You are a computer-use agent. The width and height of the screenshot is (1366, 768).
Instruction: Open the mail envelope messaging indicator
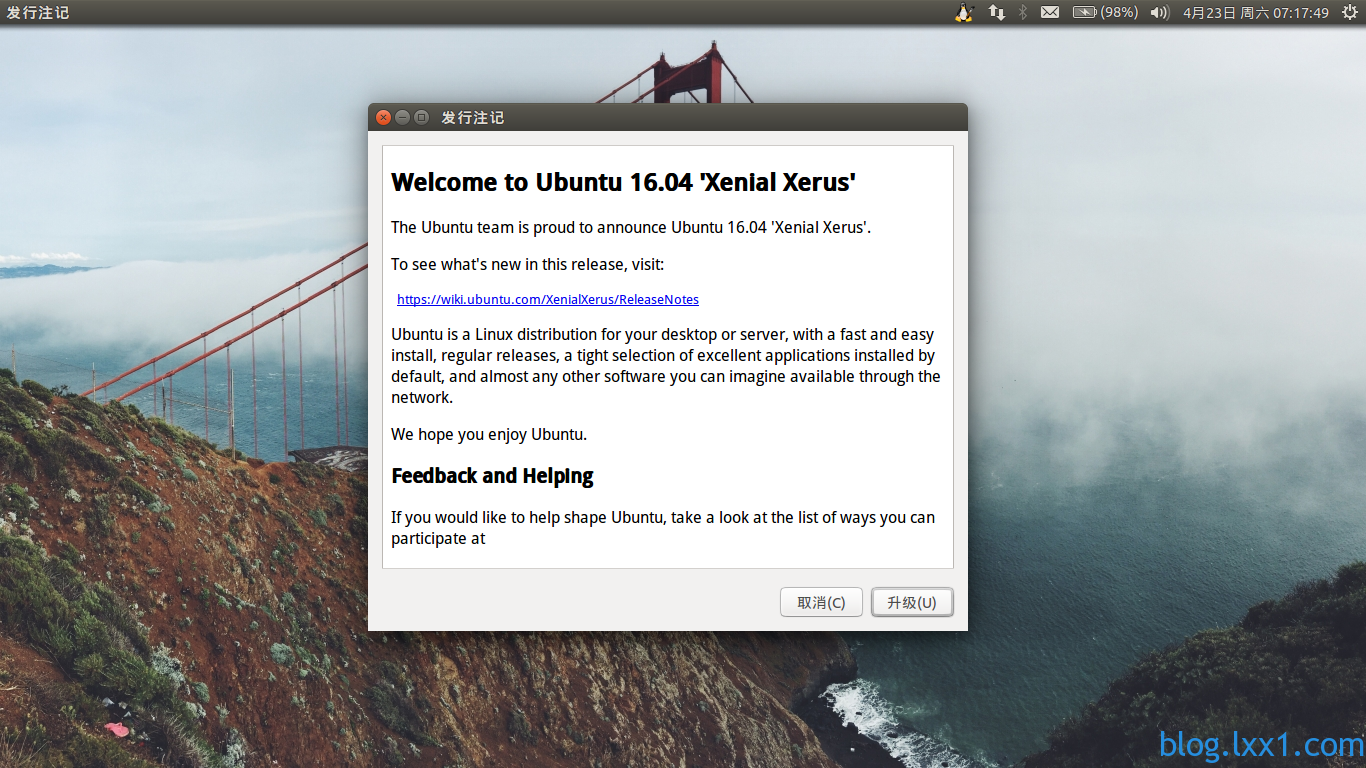1050,12
